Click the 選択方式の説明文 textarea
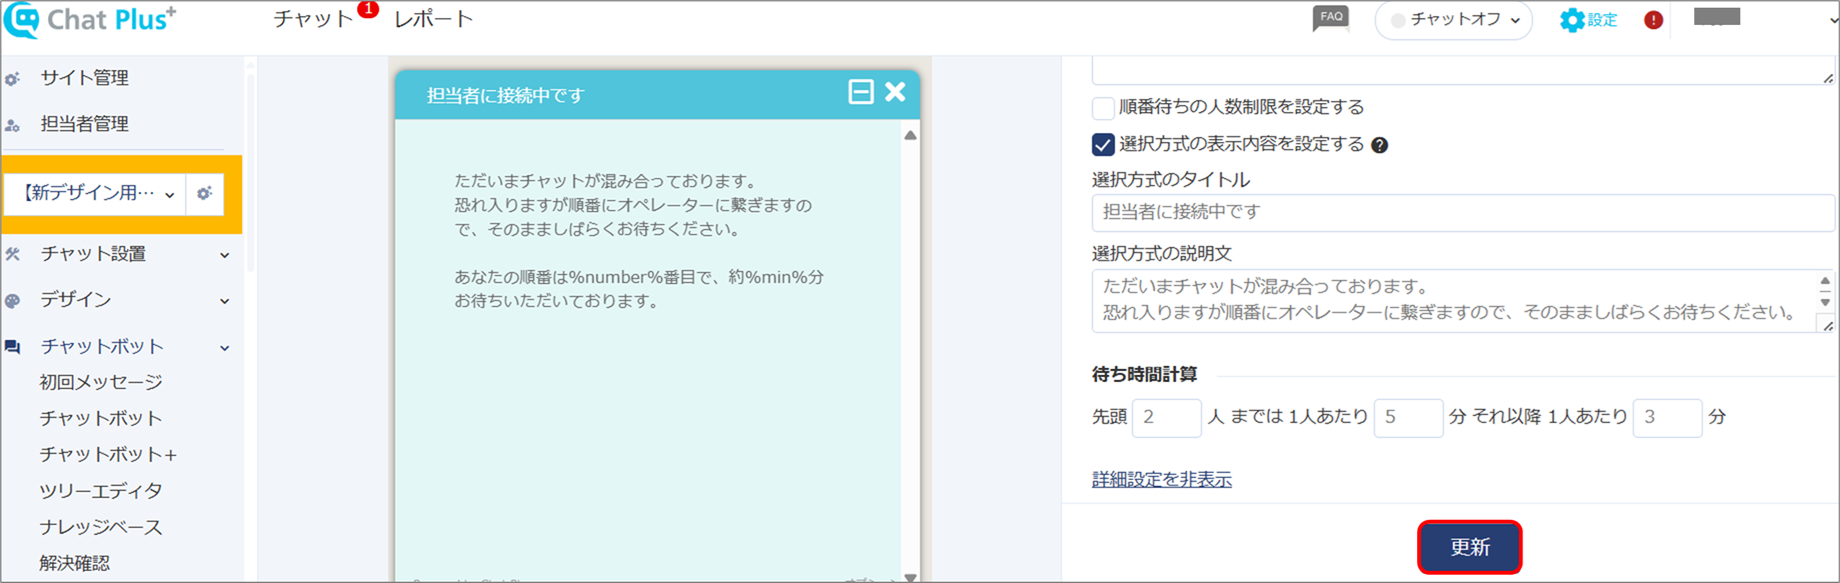Screen dimensions: 1840x583 pyautogui.click(x=1463, y=300)
